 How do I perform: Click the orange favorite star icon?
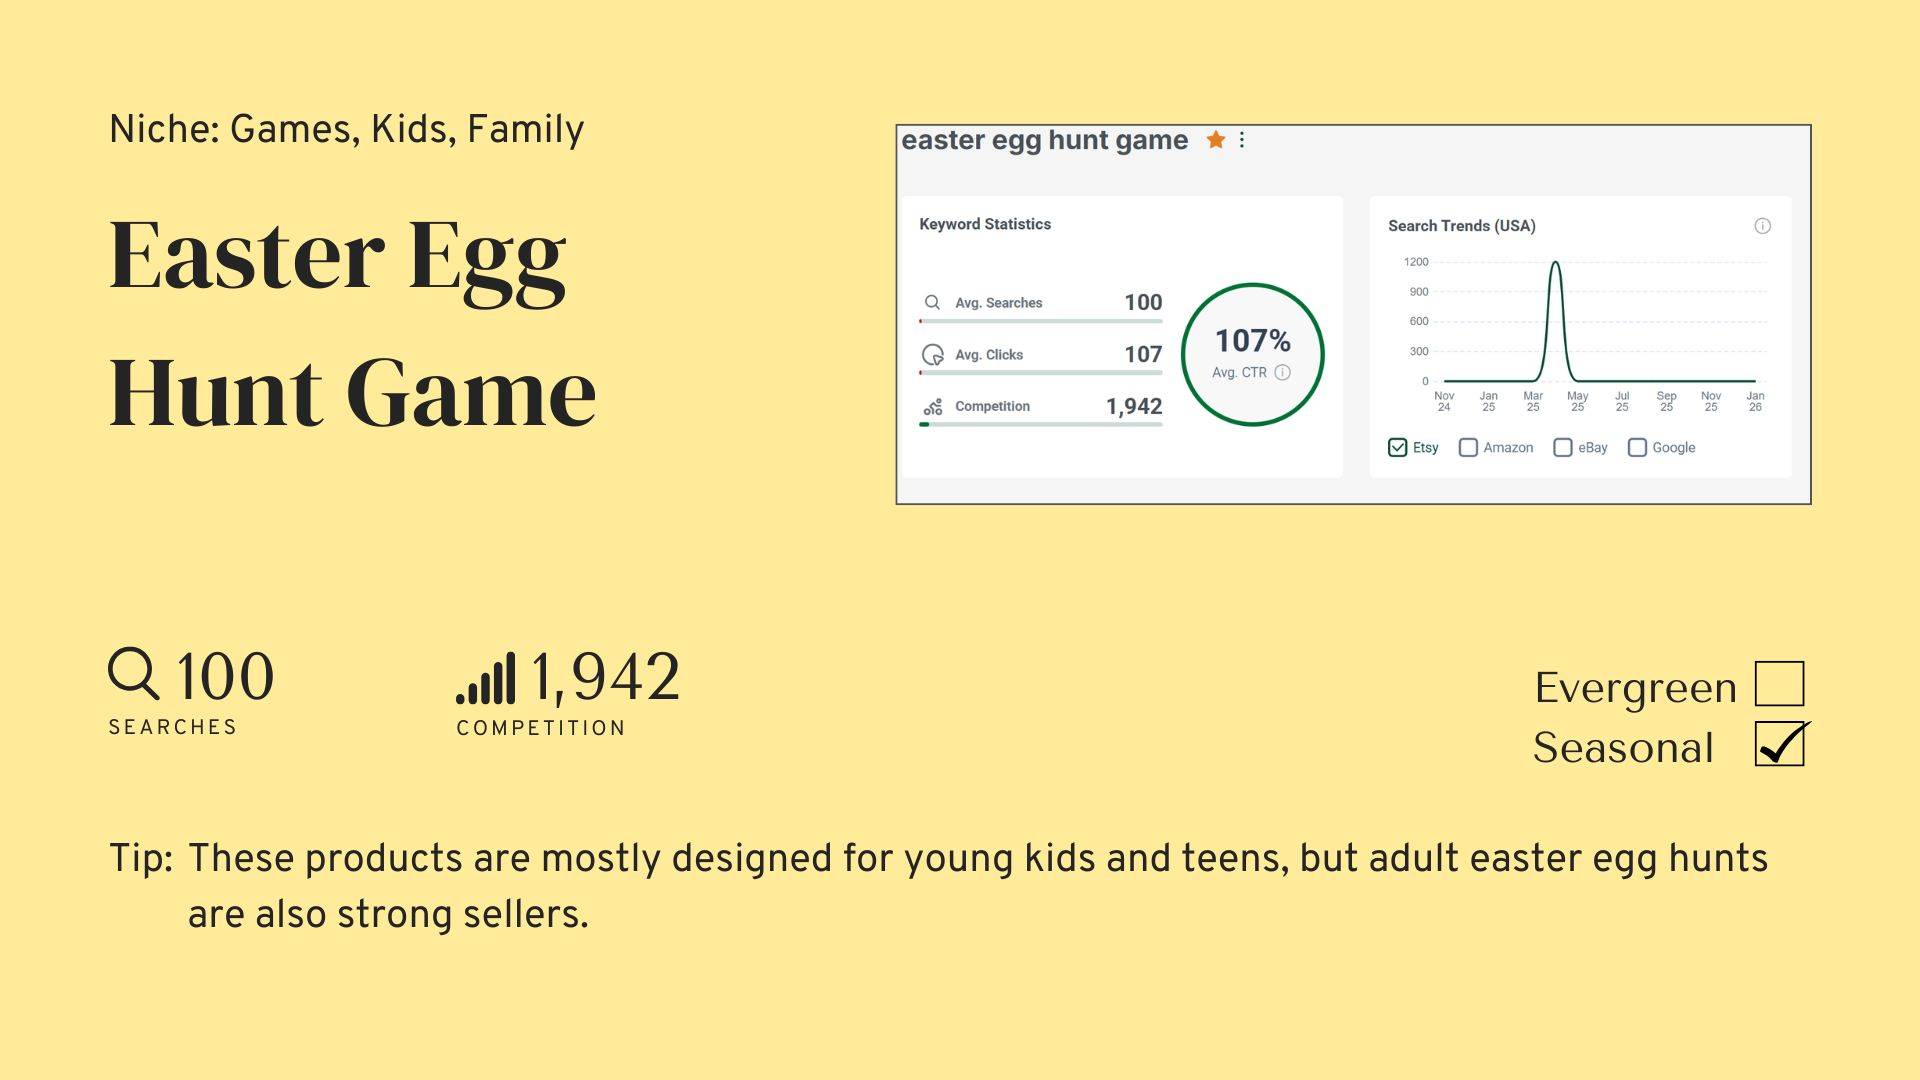(x=1216, y=140)
